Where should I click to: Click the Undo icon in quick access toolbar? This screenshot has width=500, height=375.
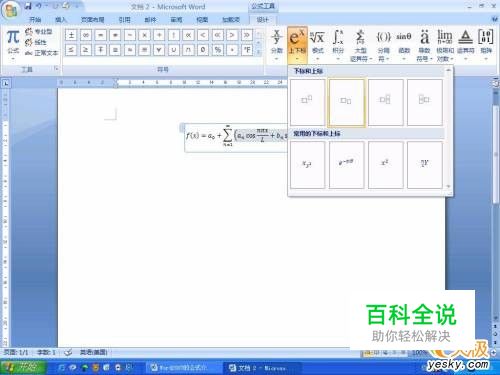point(39,6)
